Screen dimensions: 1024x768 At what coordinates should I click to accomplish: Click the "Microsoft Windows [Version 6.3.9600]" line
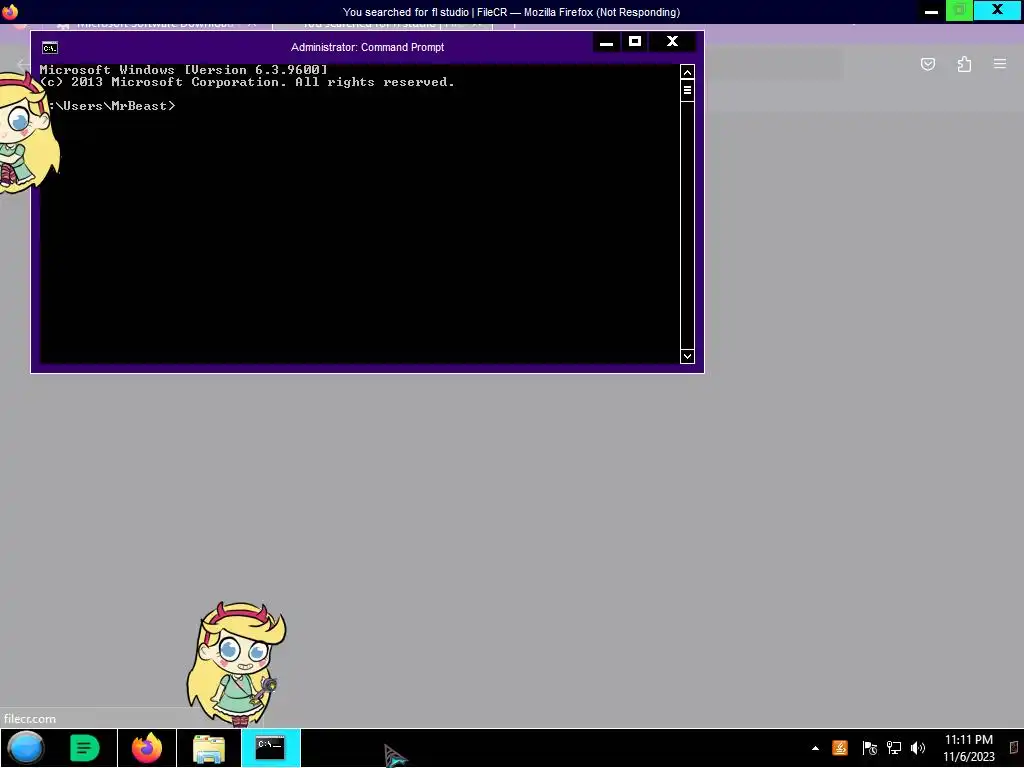(184, 70)
